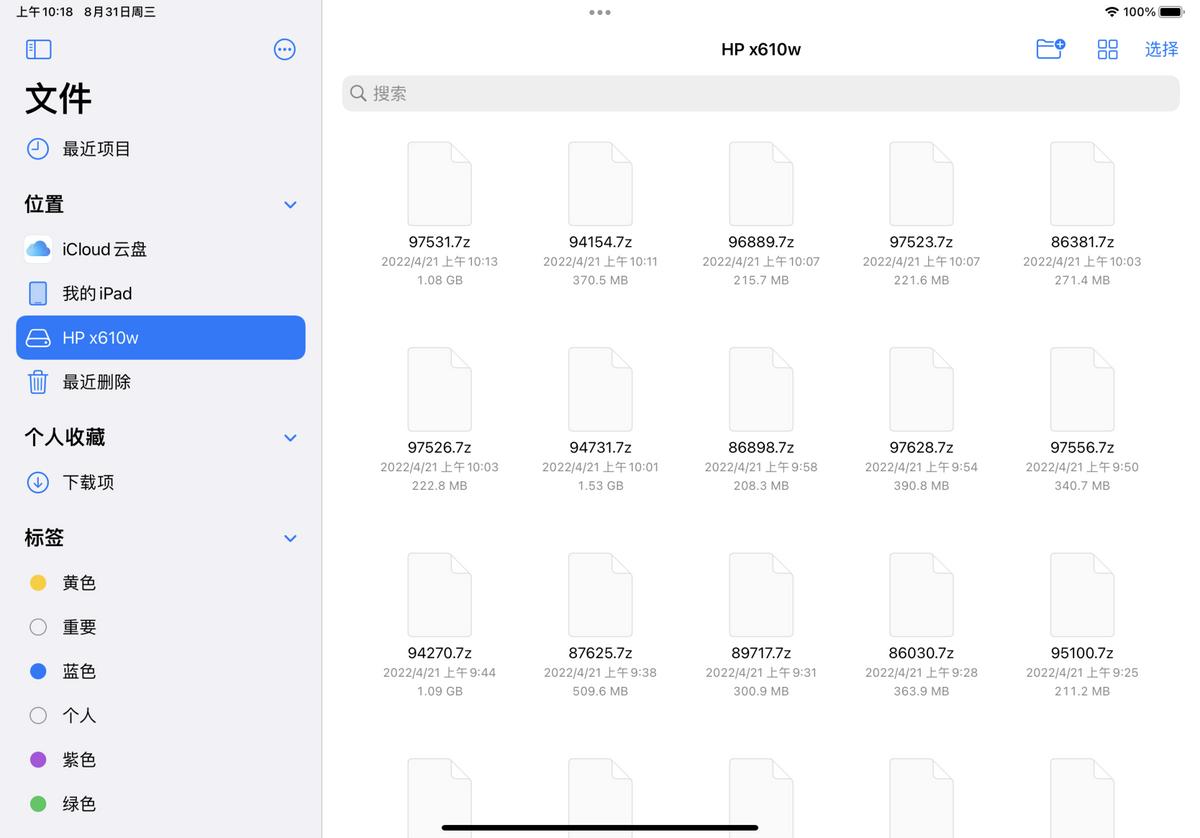Select the HP x610w drive
1200x838 pixels.
[100, 337]
